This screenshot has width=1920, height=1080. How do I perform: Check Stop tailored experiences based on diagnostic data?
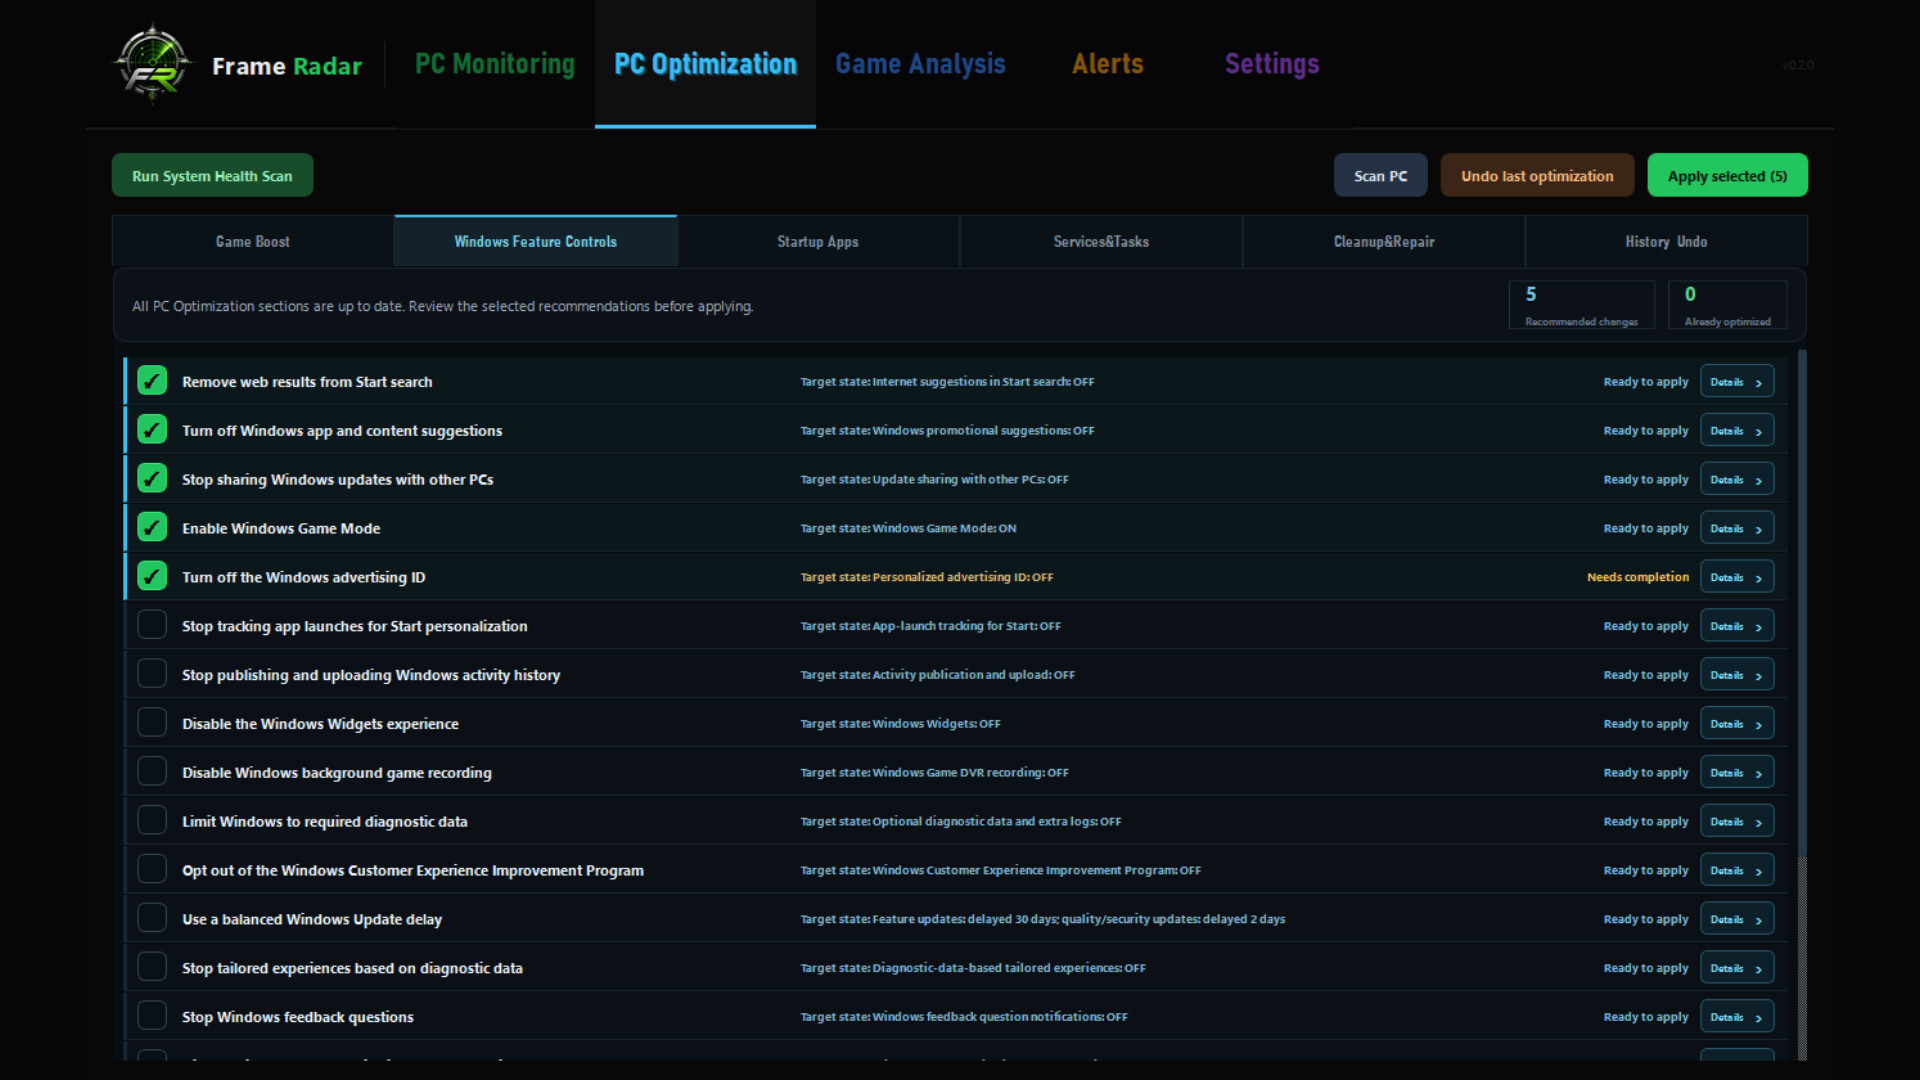[152, 967]
